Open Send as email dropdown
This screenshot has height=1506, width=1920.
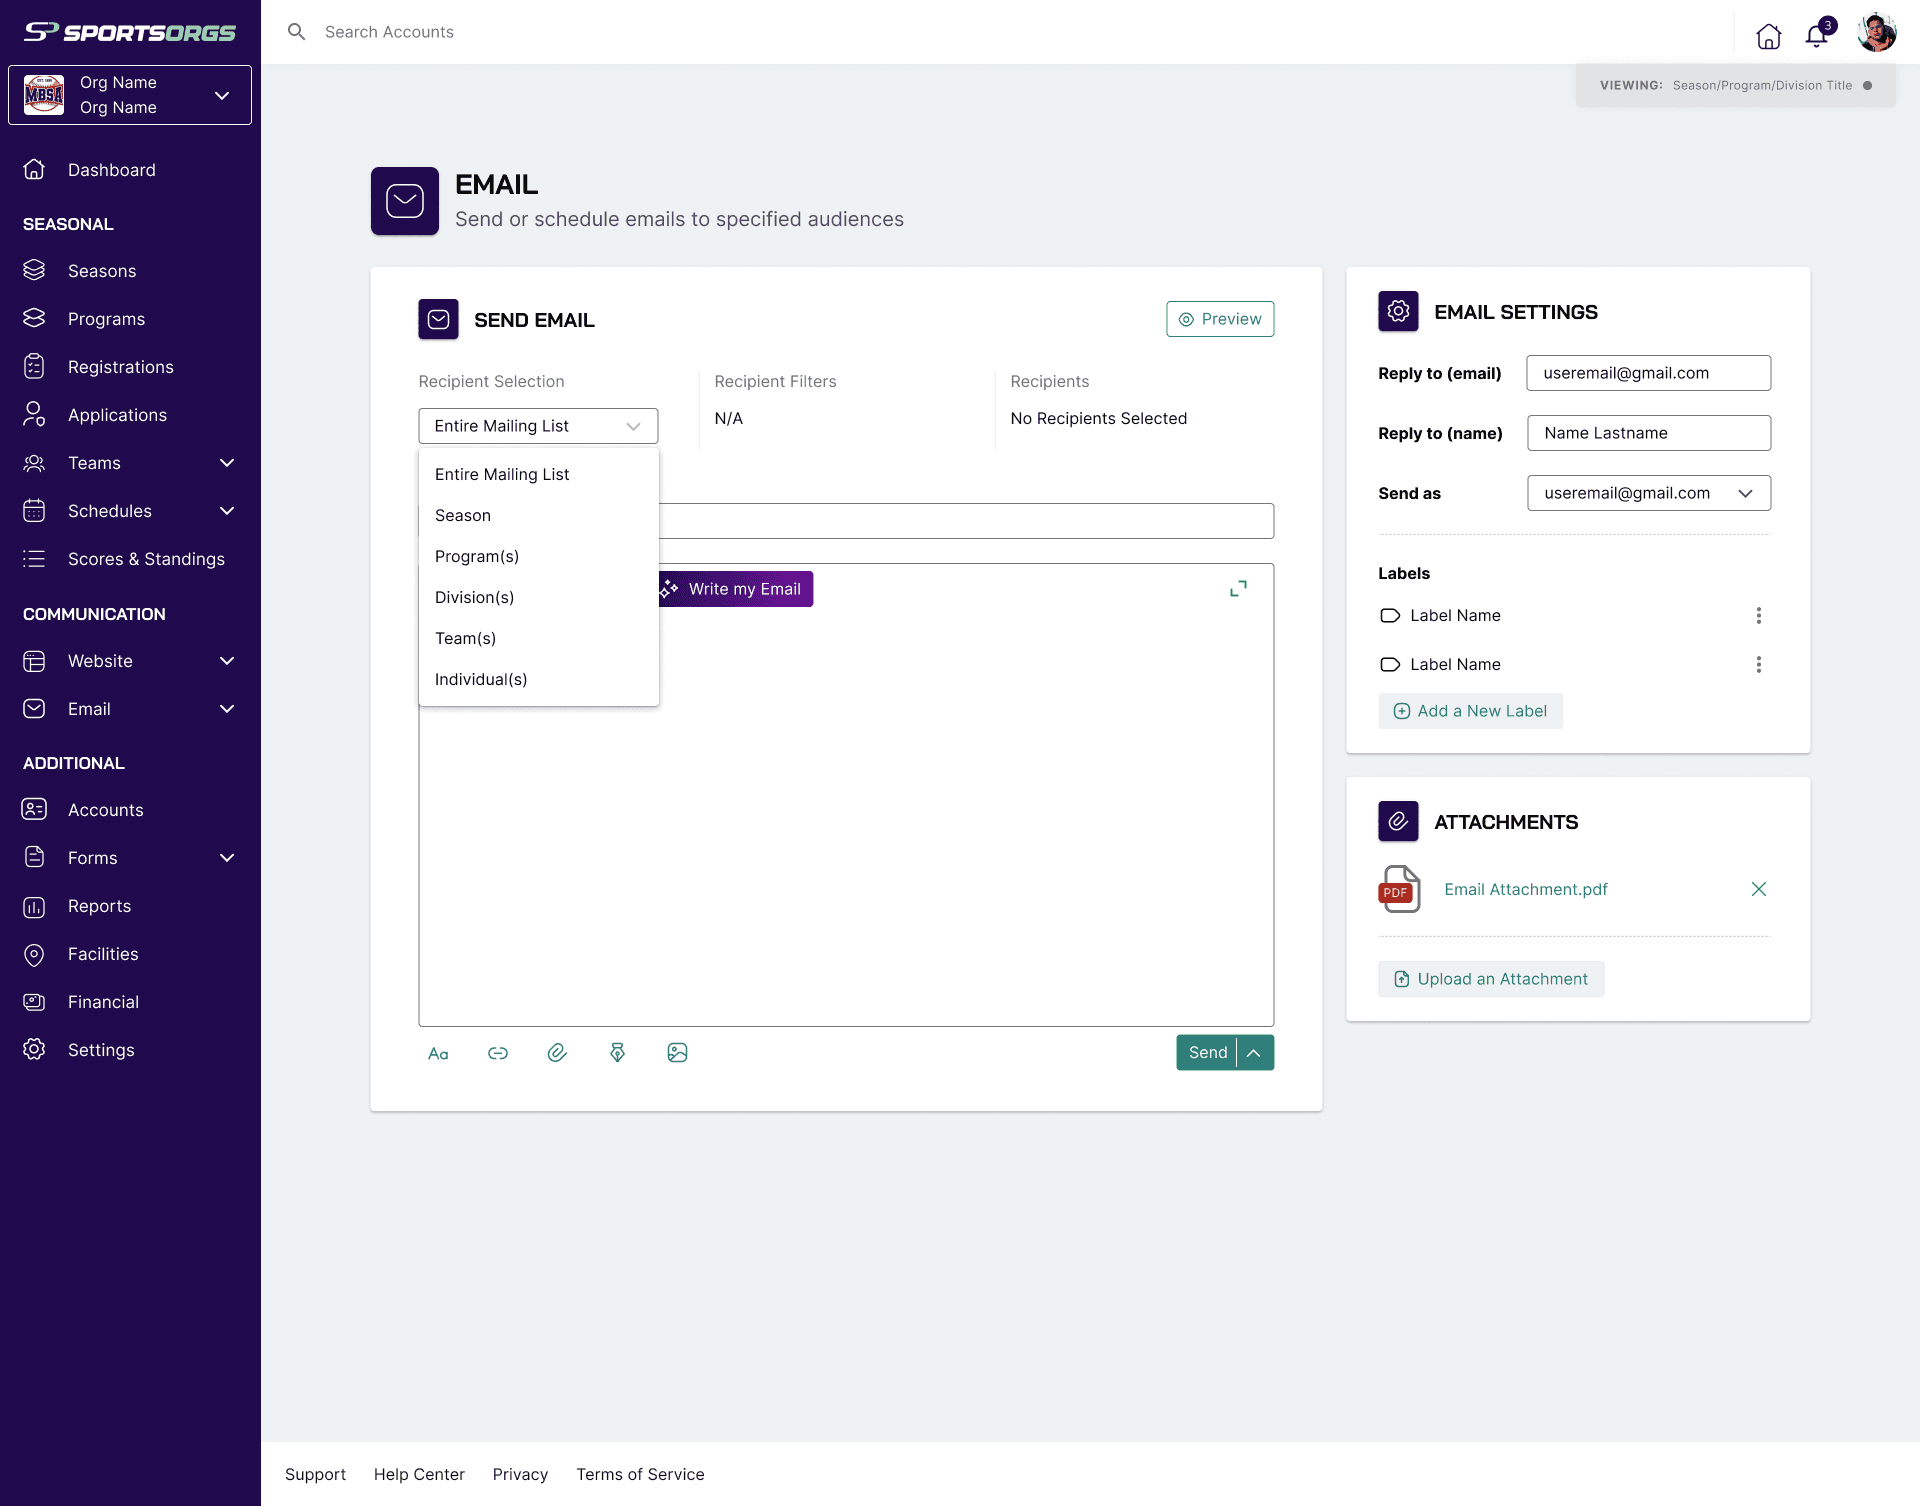1648,493
